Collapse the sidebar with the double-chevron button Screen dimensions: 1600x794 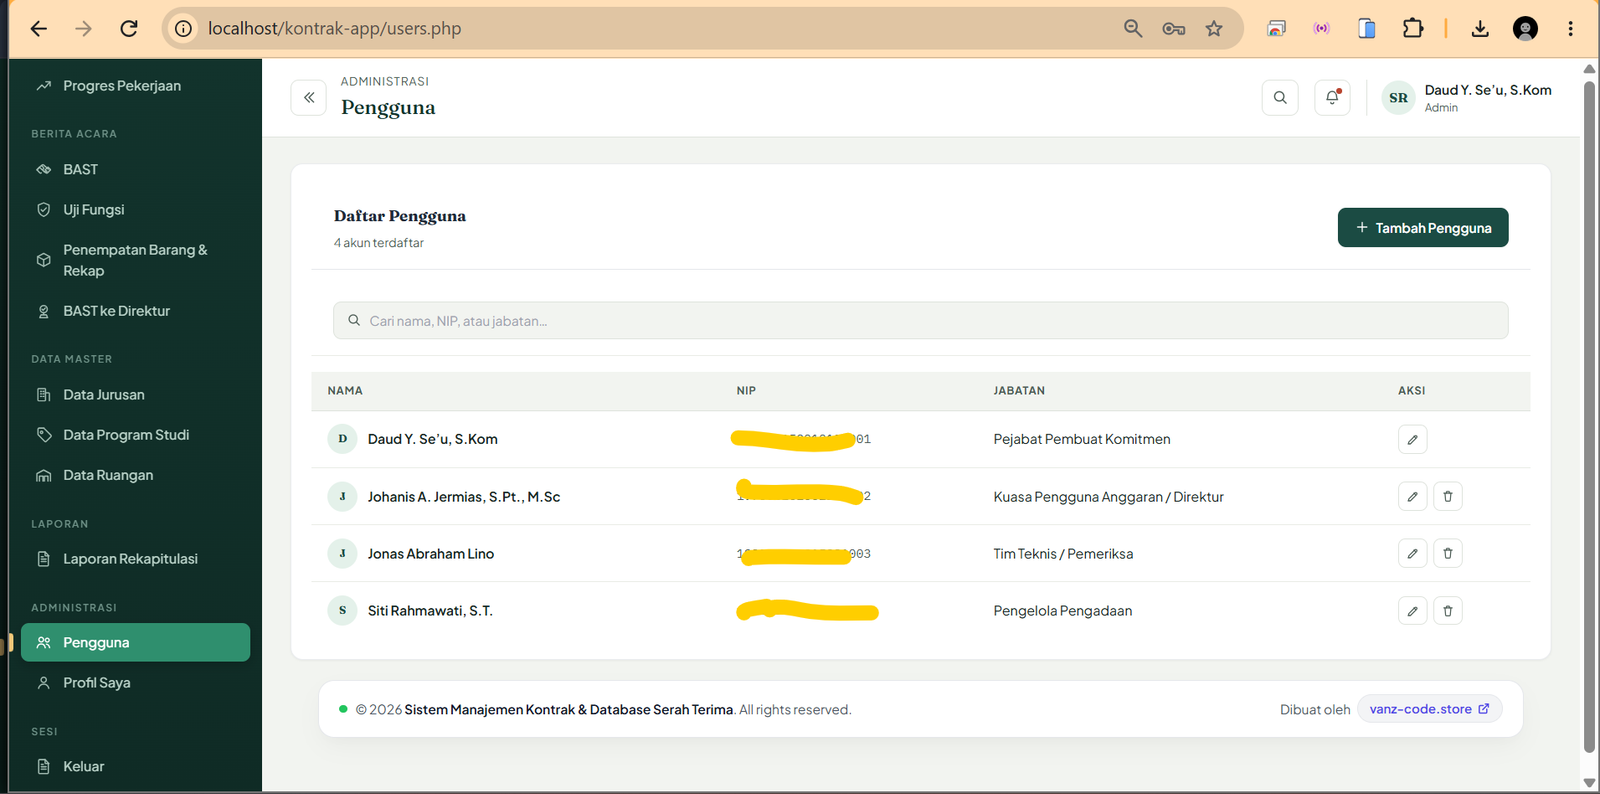click(308, 98)
